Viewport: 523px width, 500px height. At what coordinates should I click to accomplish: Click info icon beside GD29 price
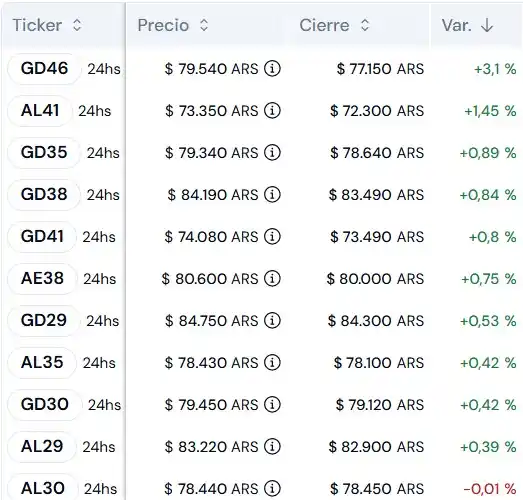[272, 321]
